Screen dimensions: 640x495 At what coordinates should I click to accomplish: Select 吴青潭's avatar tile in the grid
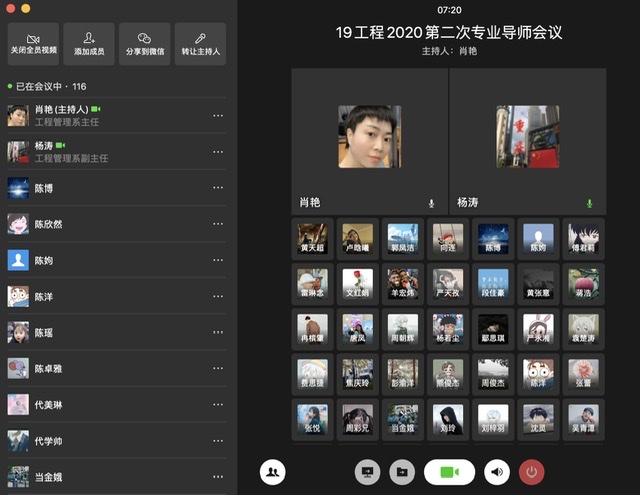coord(584,420)
